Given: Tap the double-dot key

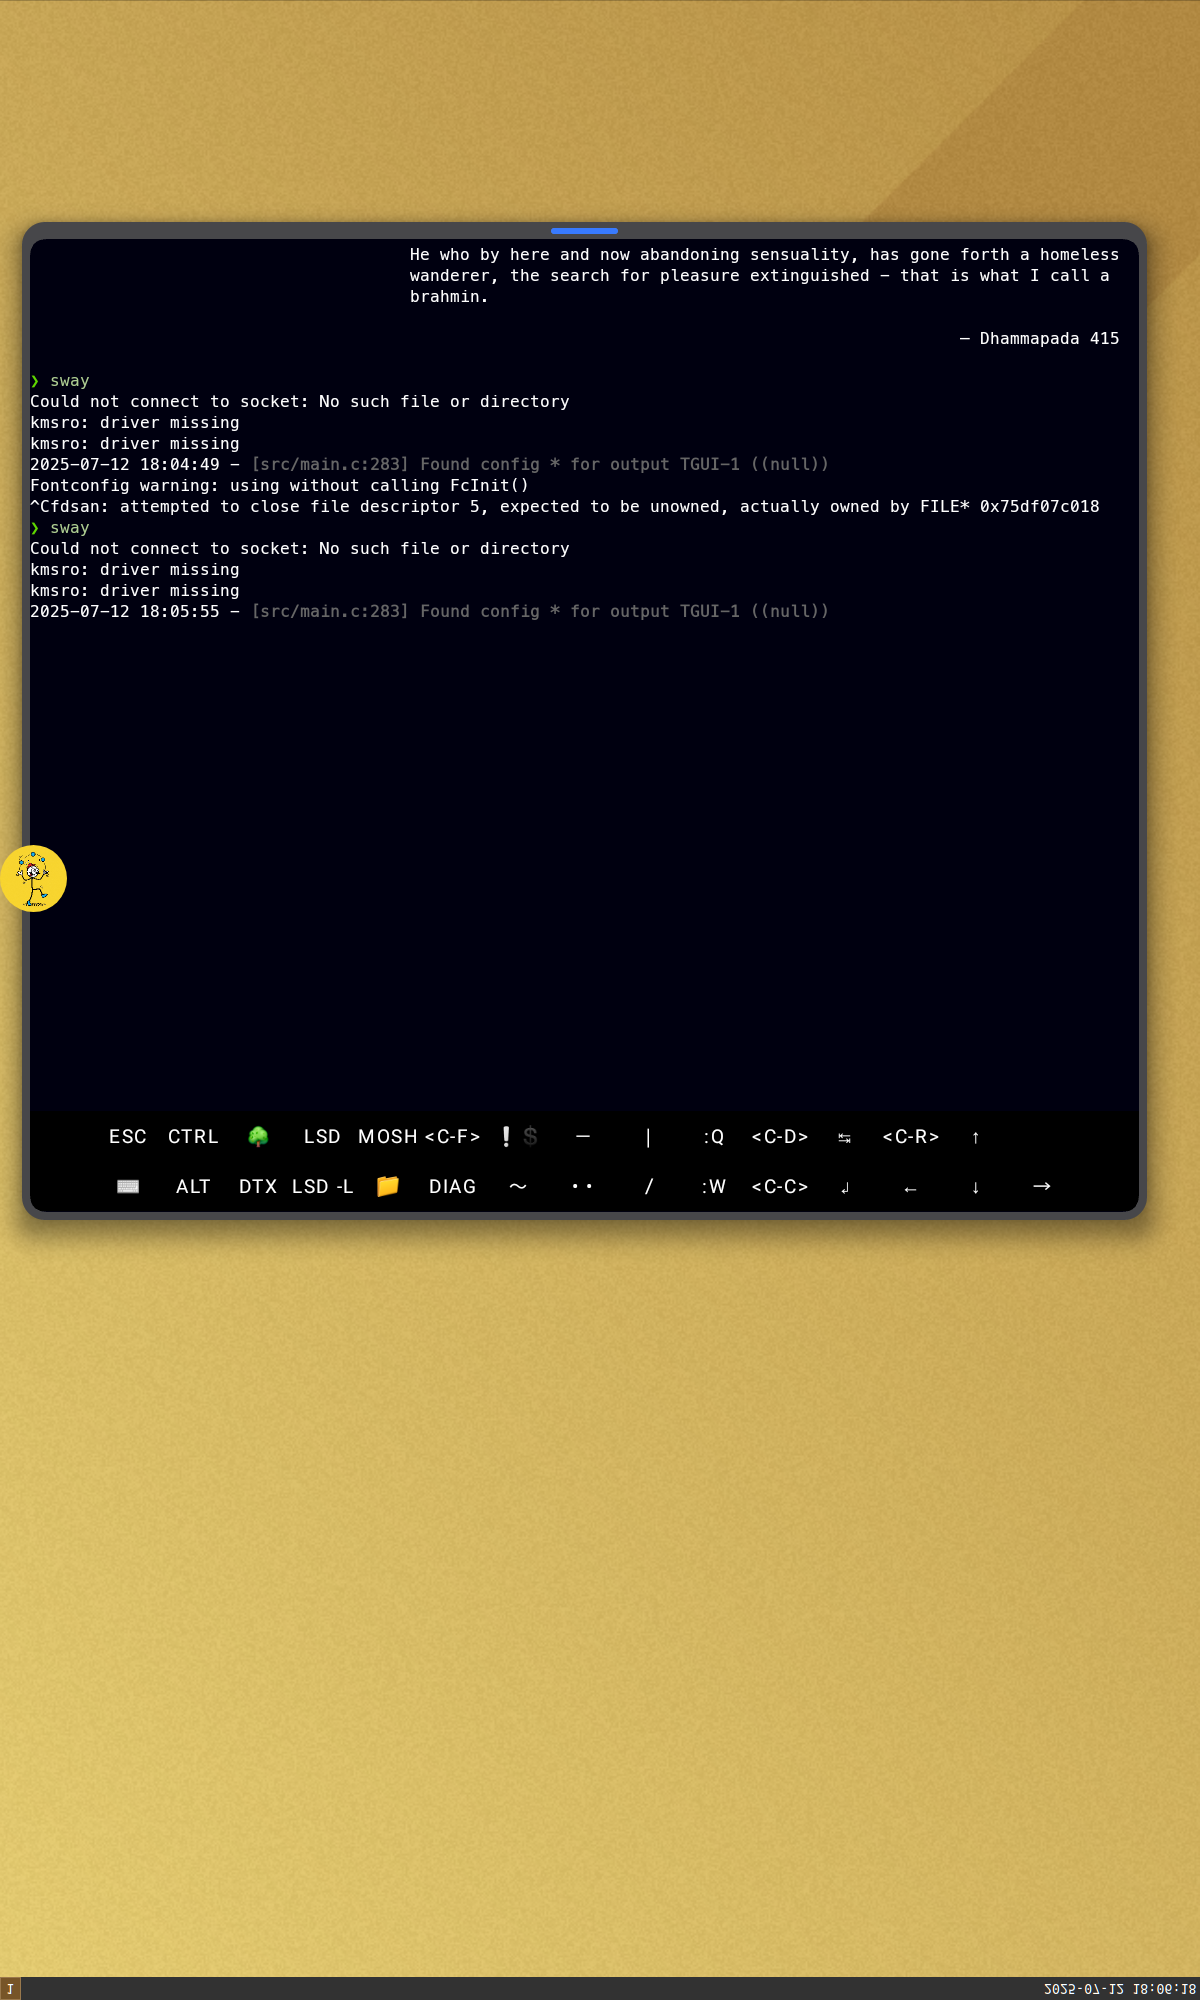Looking at the screenshot, I should 582,1187.
